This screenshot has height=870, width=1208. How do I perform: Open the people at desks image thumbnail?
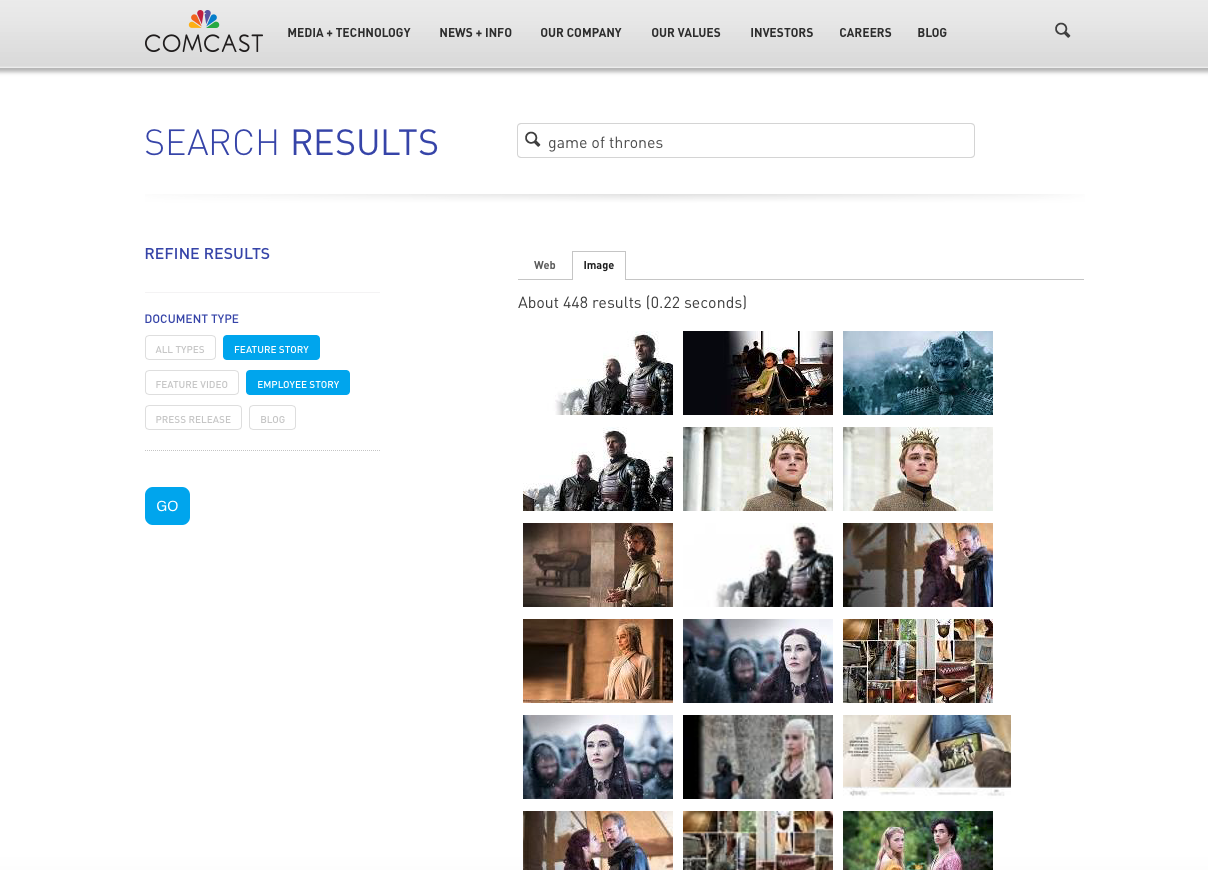758,373
